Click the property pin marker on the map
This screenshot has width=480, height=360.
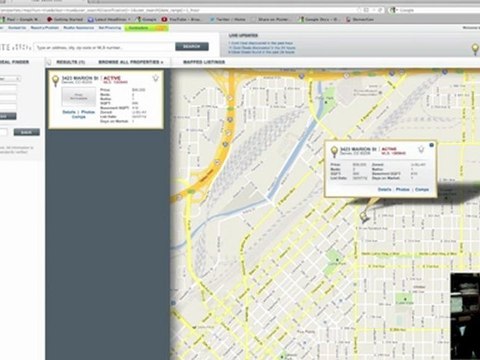coord(364,216)
